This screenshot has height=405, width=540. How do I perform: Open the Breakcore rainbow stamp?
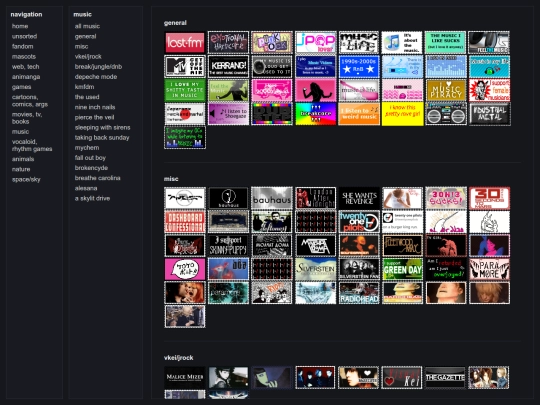tap(315, 114)
